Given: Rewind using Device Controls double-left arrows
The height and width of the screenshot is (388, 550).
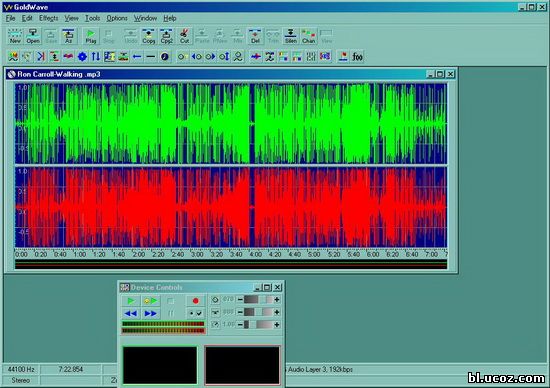Looking at the screenshot, I should 130,313.
